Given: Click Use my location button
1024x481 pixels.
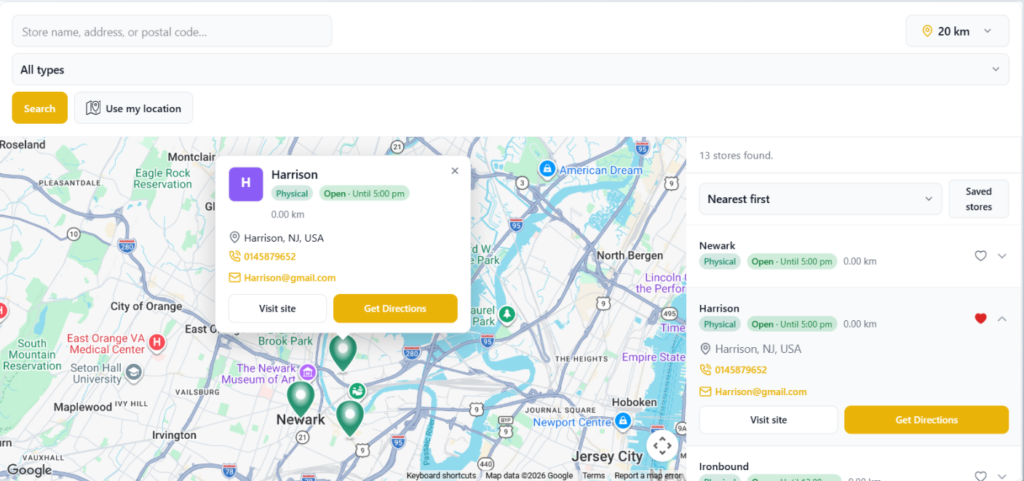Looking at the screenshot, I should click(x=133, y=108).
